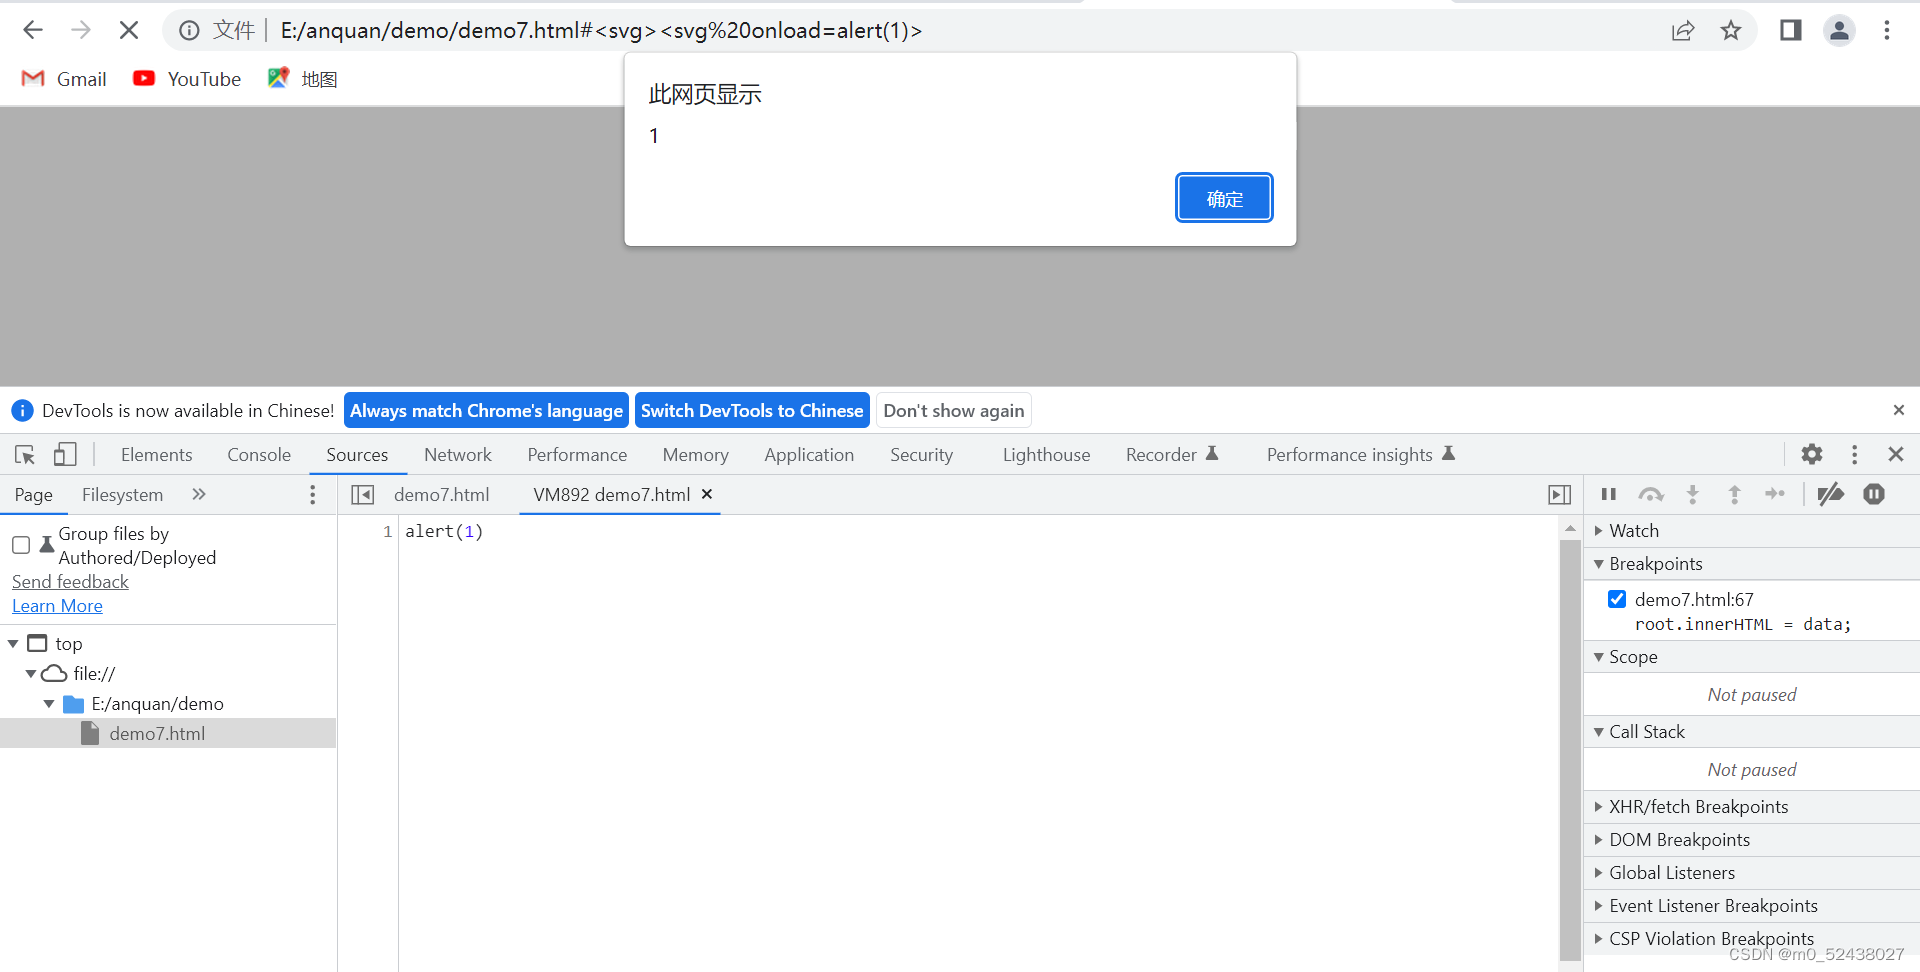The image size is (1920, 972).
Task: Select the Sources tab
Action: coord(357,455)
